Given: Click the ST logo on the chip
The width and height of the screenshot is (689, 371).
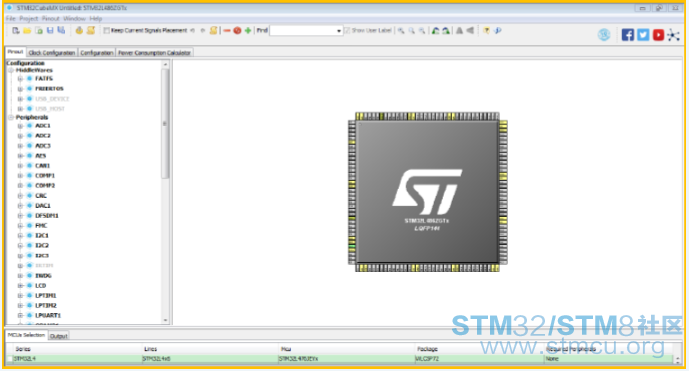Looking at the screenshot, I should (427, 192).
